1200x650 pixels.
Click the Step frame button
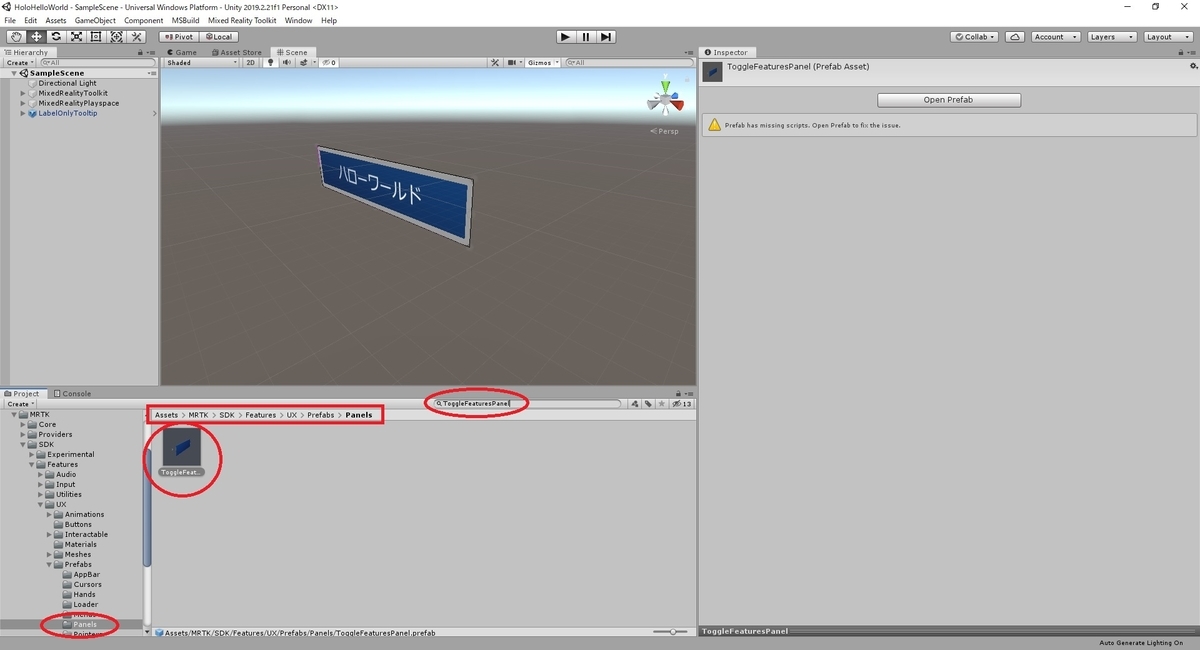[605, 37]
